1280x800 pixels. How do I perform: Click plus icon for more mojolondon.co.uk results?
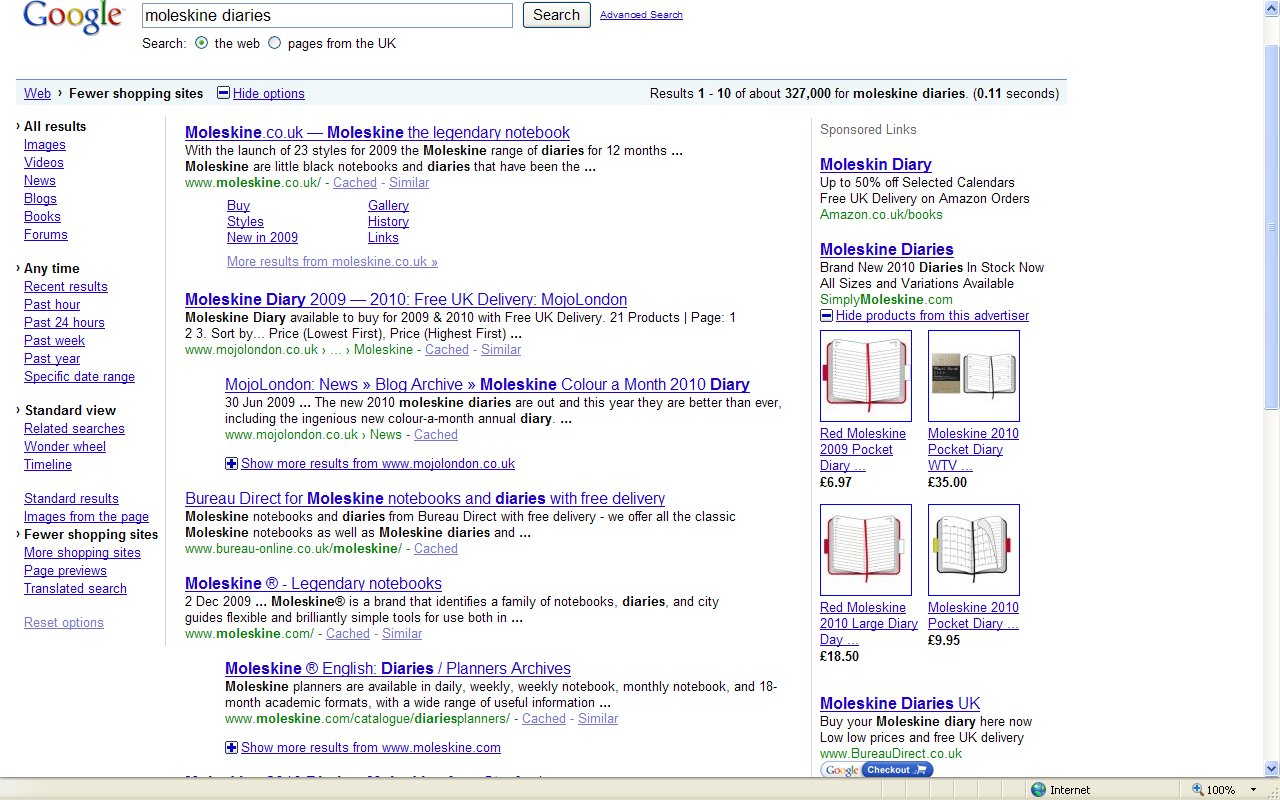[x=231, y=463]
